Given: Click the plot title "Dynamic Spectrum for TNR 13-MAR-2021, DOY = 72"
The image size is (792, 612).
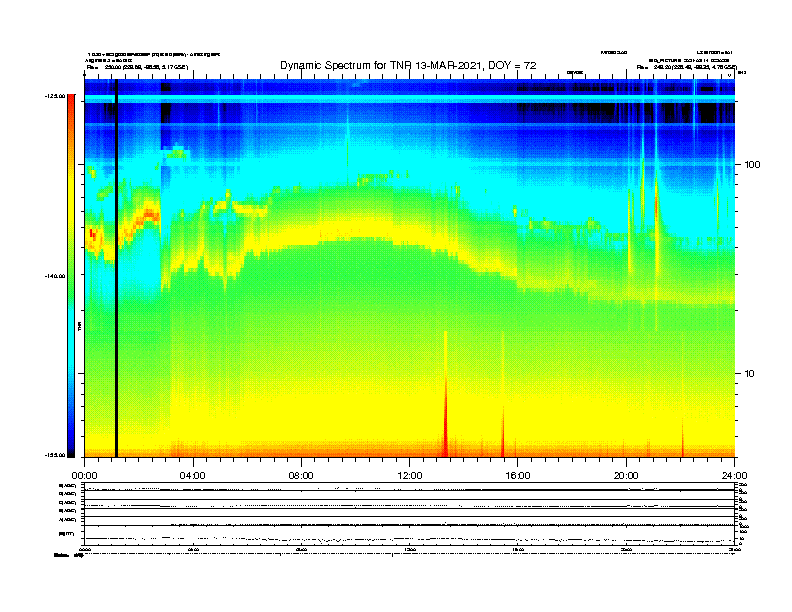Looking at the screenshot, I should pyautogui.click(x=408, y=65).
